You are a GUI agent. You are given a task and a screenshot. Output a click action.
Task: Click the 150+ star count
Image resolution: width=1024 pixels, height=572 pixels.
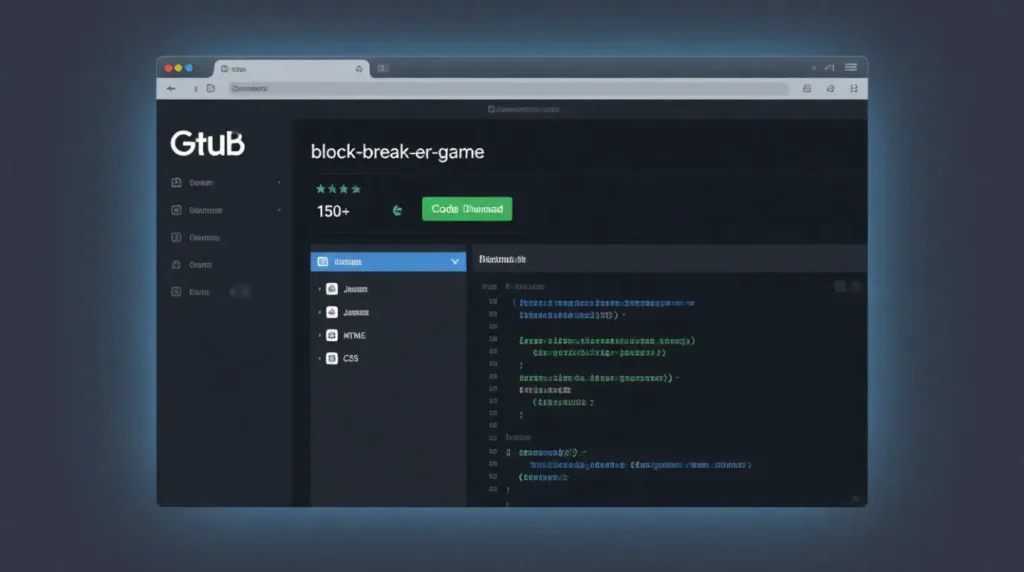(333, 212)
